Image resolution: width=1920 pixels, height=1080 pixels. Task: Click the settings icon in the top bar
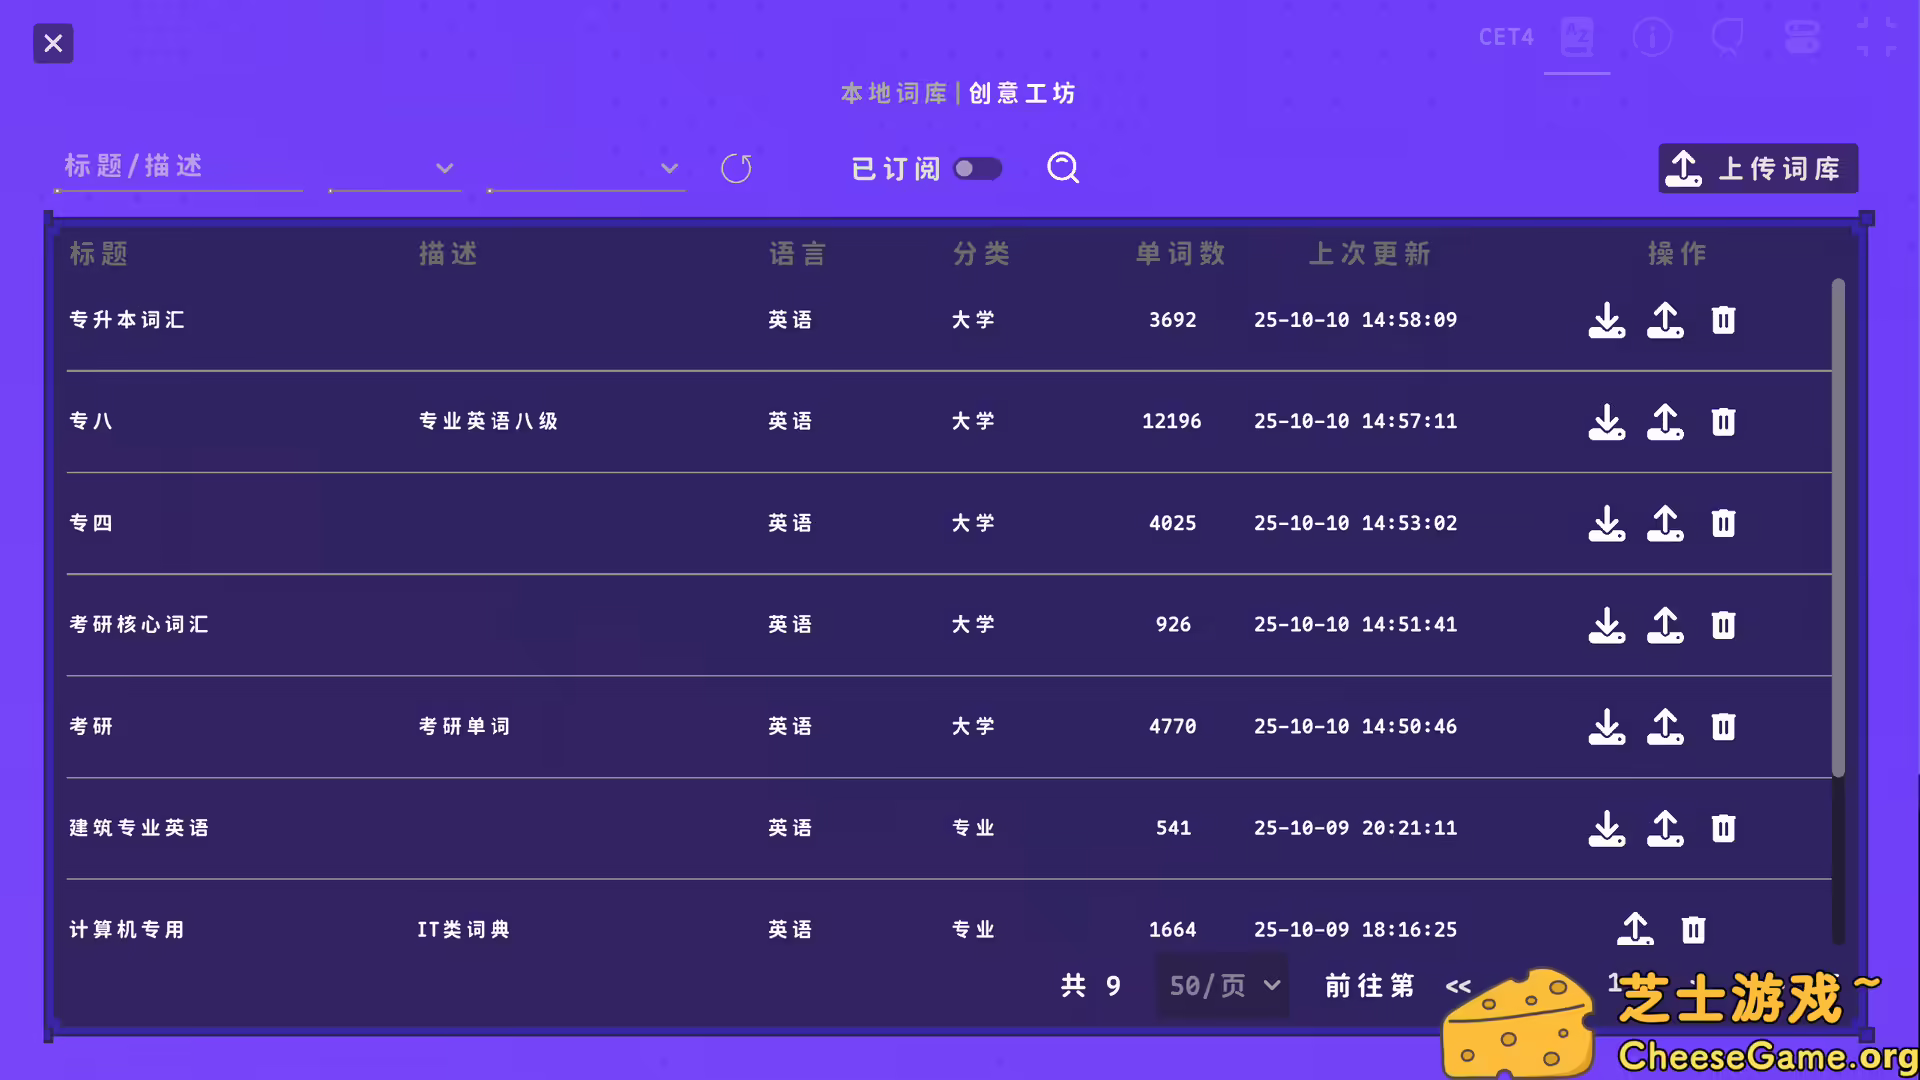click(x=1802, y=36)
